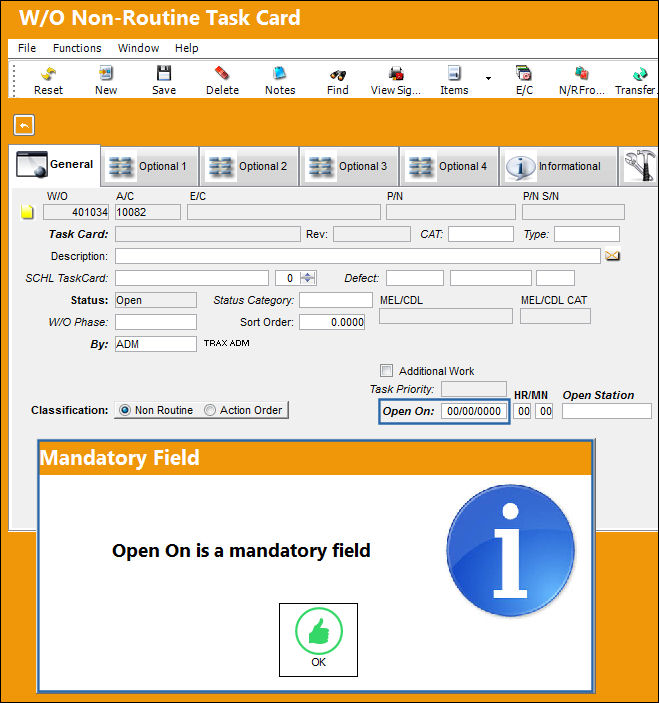Click the Open On date field
659x703 pixels.
474,411
